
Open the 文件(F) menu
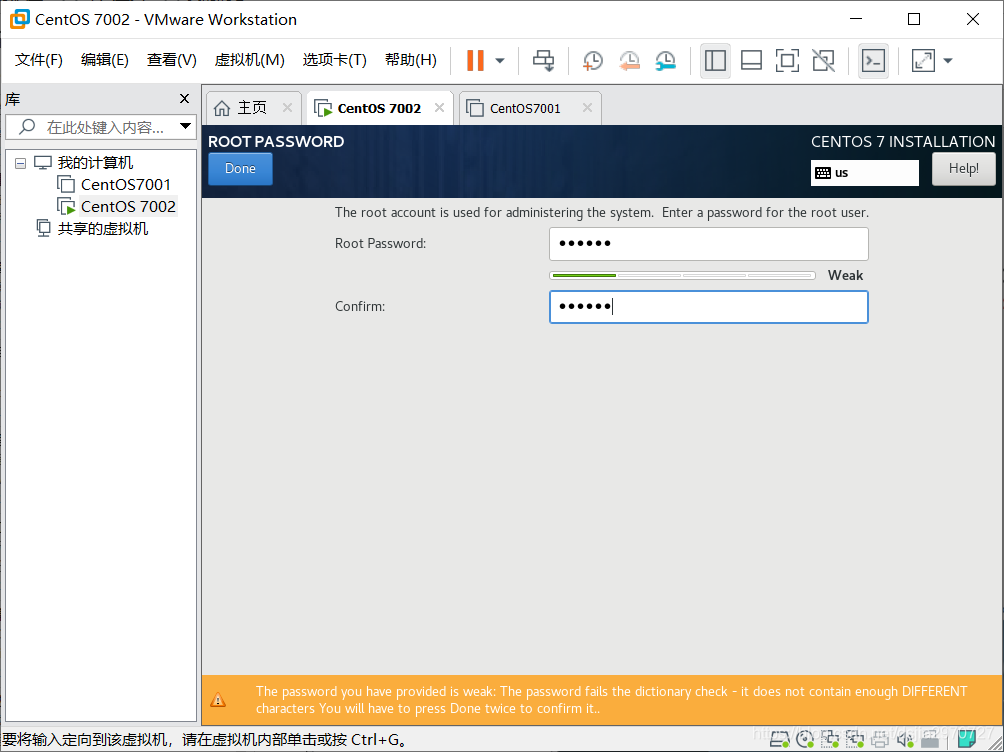pos(38,60)
